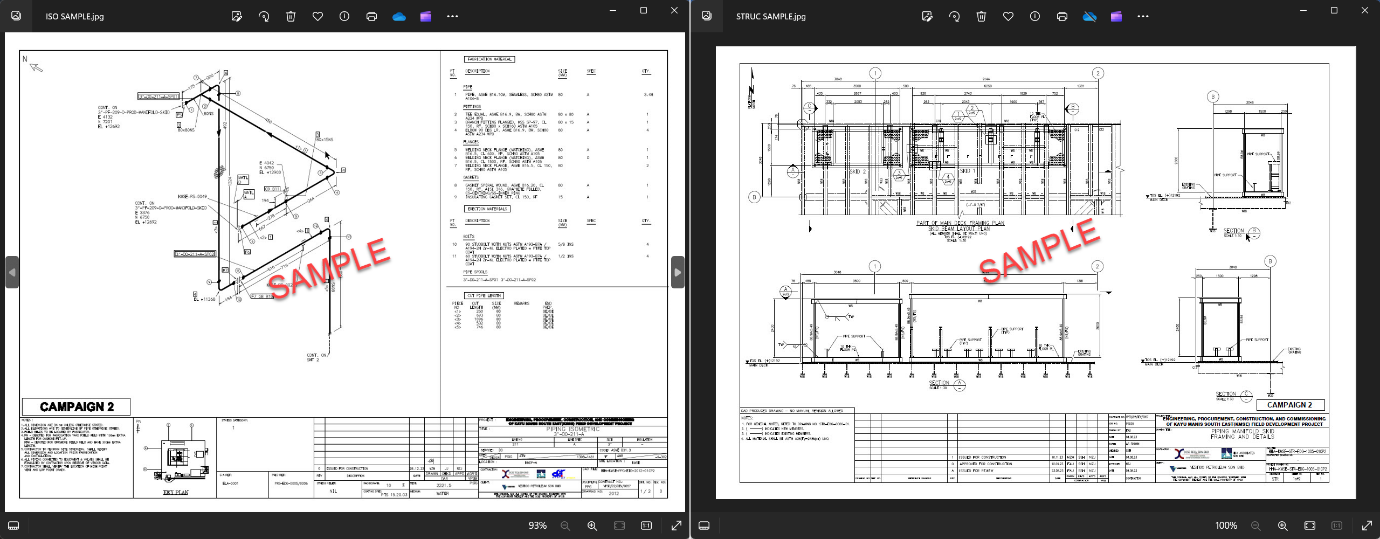Click Clipchamp icon in STRUC SAMPLE window
The width and height of the screenshot is (1380, 539).
click(x=1116, y=16)
